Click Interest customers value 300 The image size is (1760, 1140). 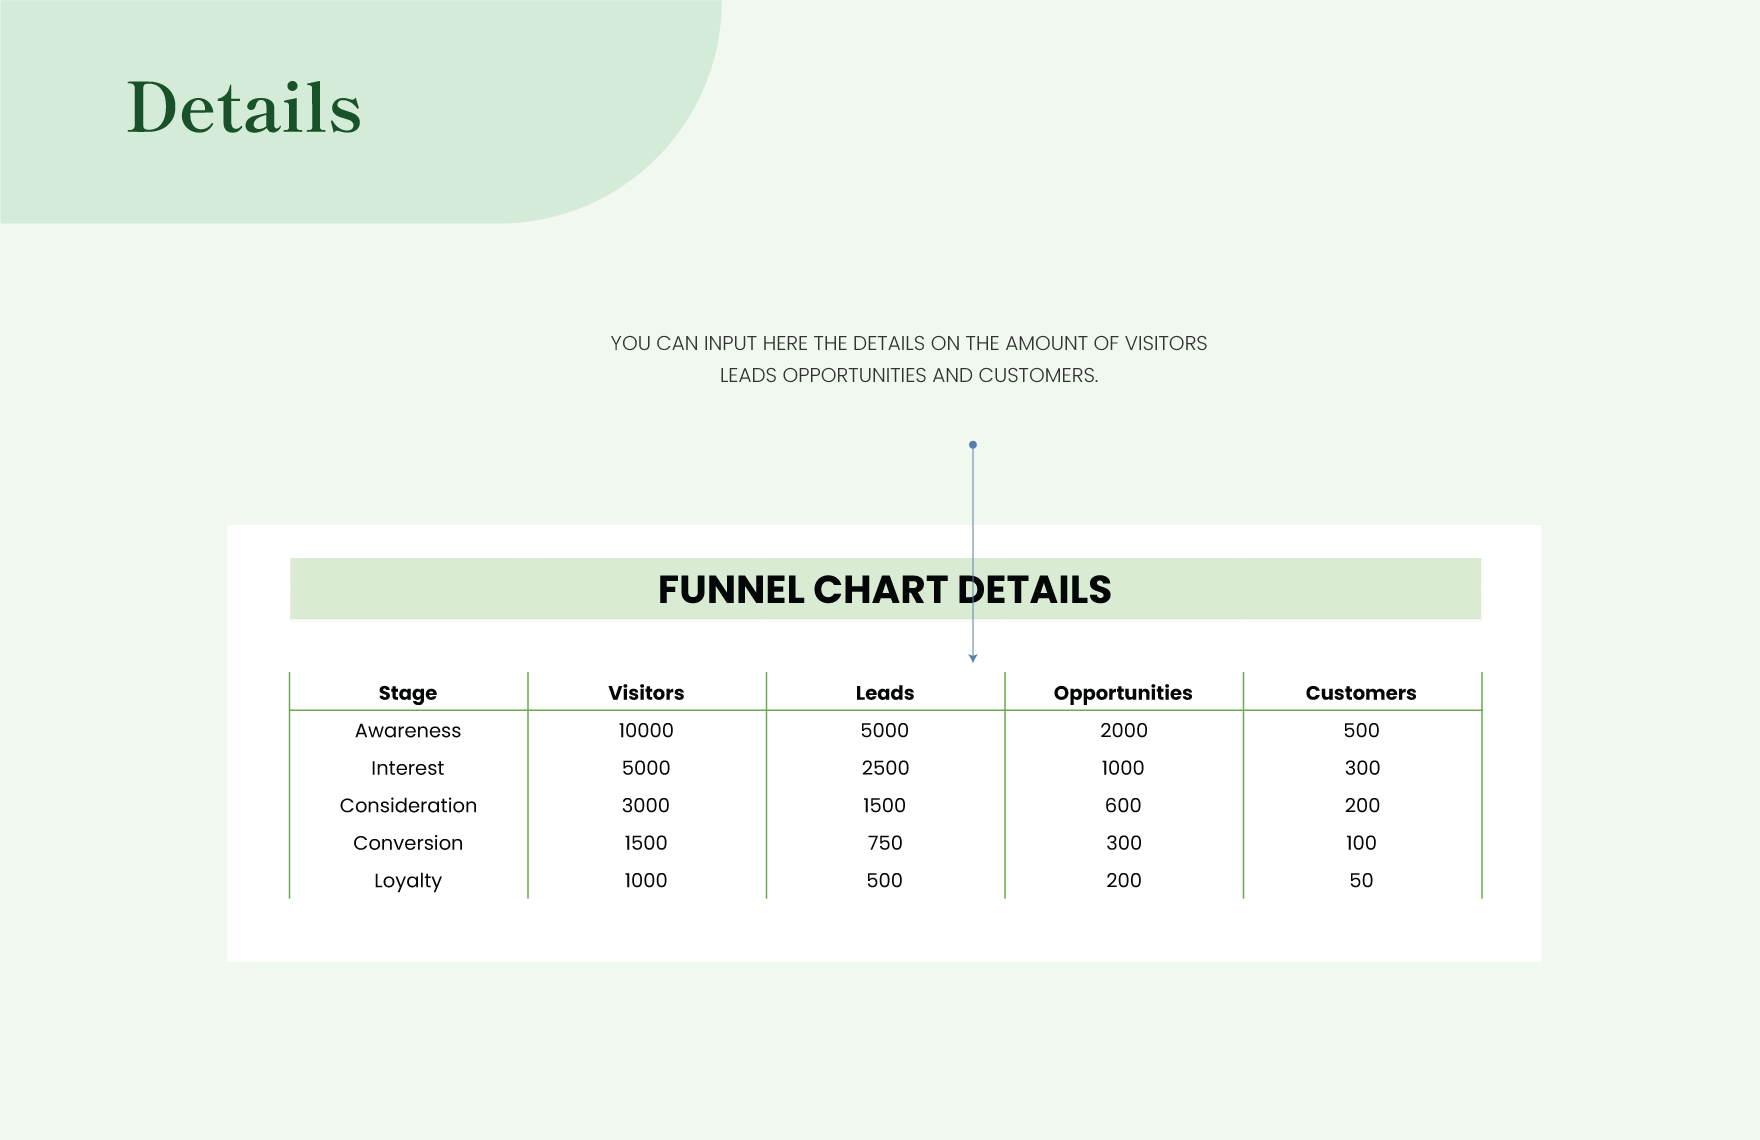(x=1361, y=768)
